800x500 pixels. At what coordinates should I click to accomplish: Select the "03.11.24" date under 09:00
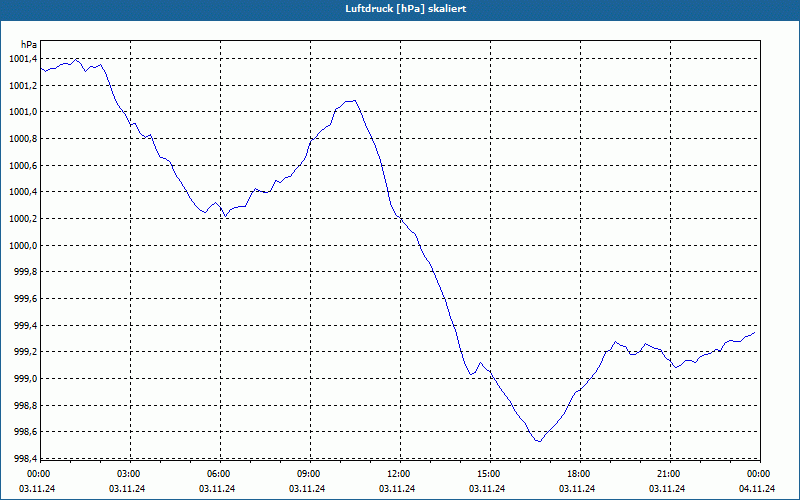pos(307,489)
